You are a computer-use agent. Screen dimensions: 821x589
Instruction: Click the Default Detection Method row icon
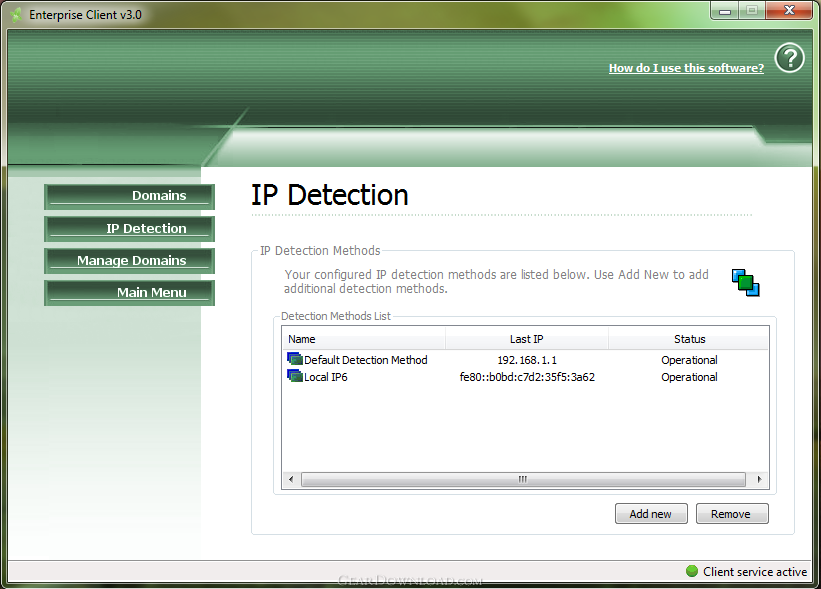[295, 360]
